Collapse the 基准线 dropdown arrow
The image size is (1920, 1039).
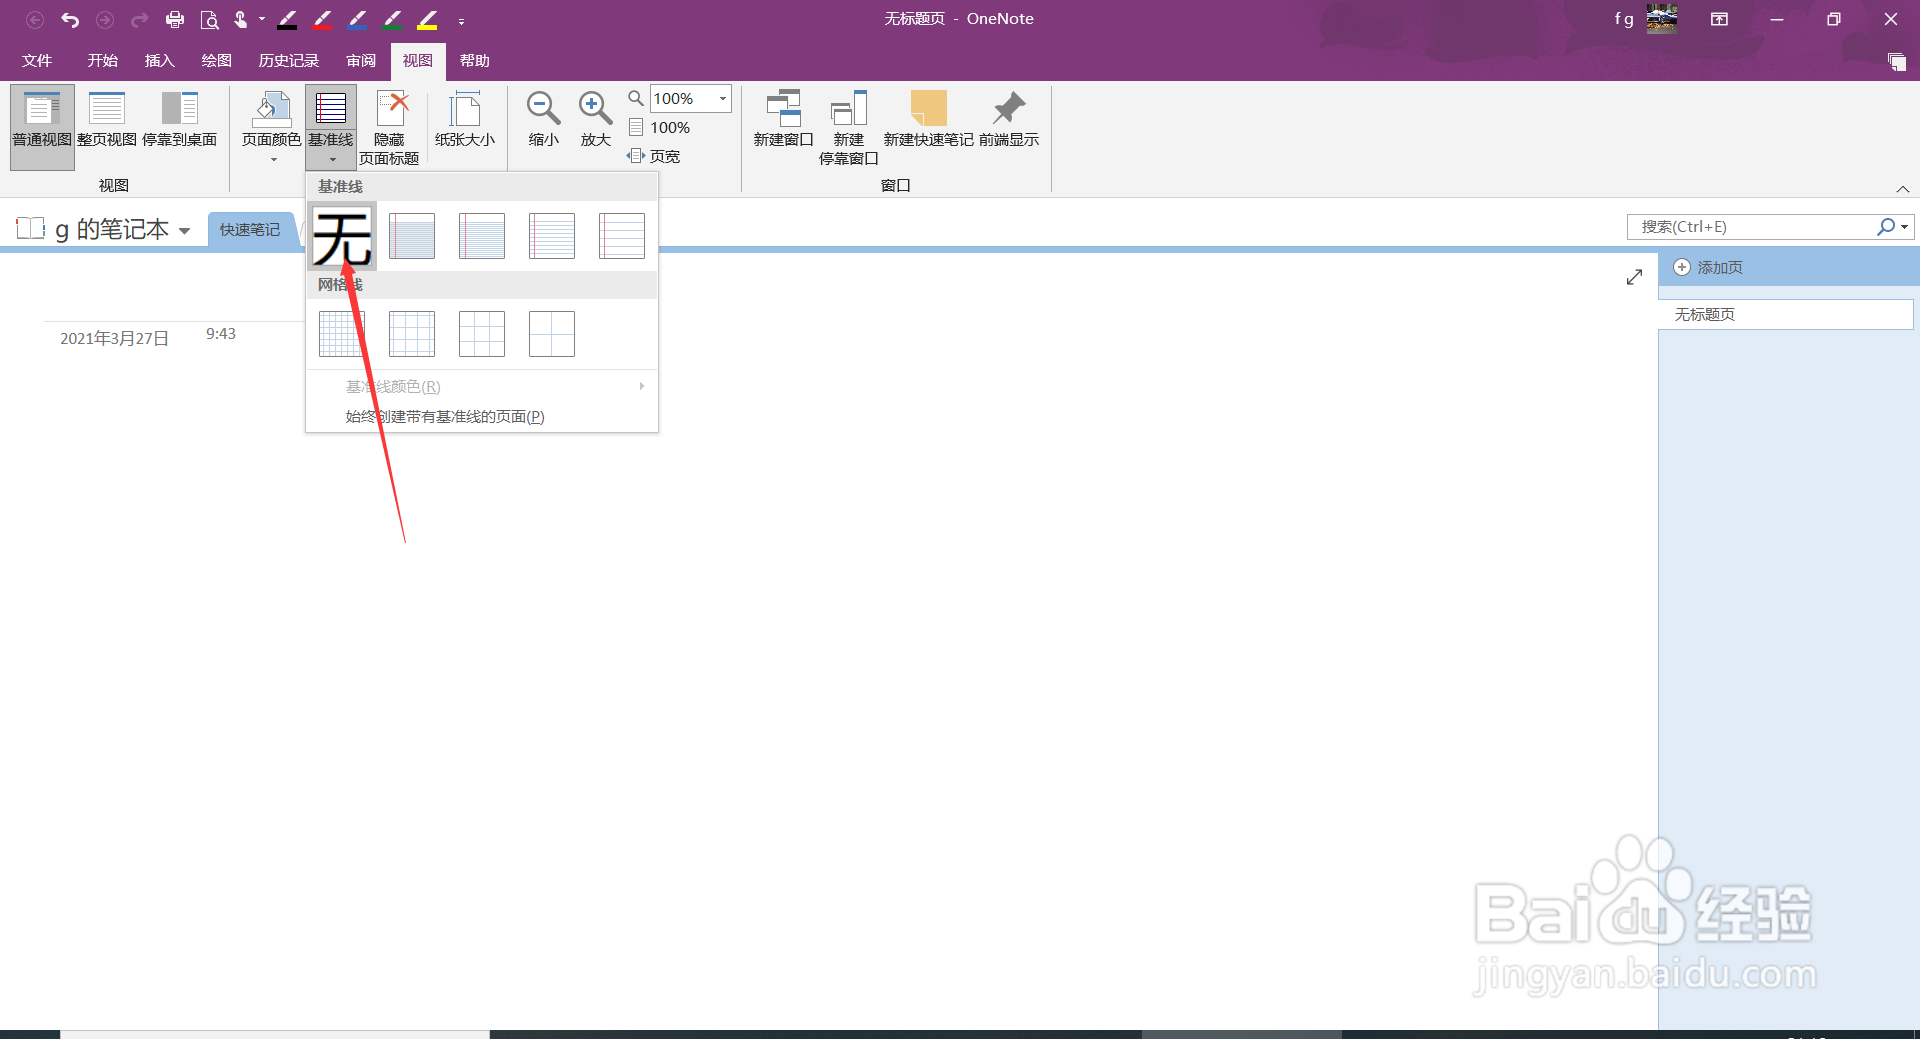pyautogui.click(x=332, y=160)
